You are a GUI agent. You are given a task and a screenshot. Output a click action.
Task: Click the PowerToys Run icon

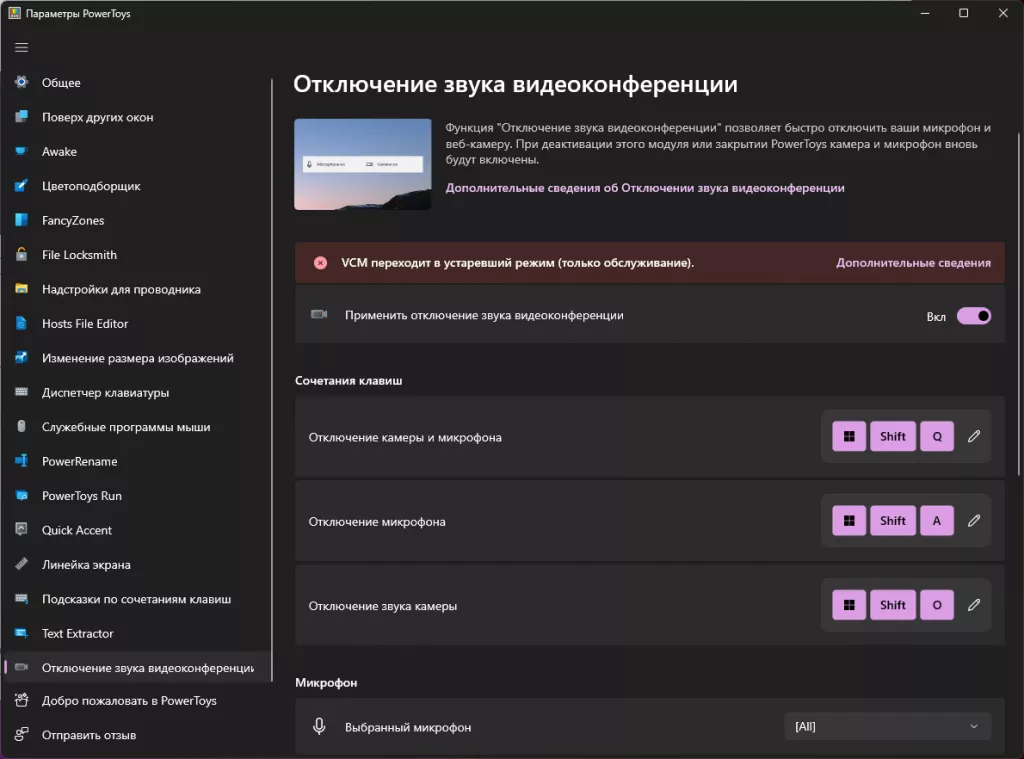pos(22,495)
